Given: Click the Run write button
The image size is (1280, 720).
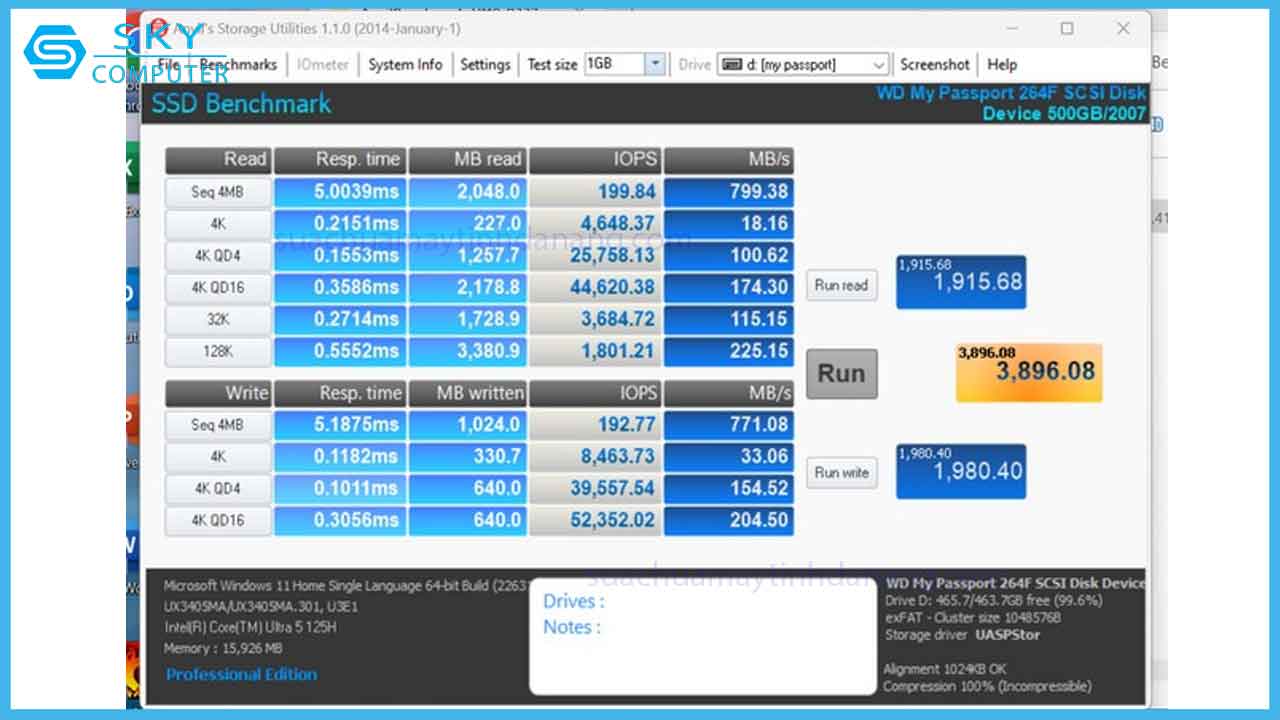Looking at the screenshot, I should pyautogui.click(x=841, y=472).
